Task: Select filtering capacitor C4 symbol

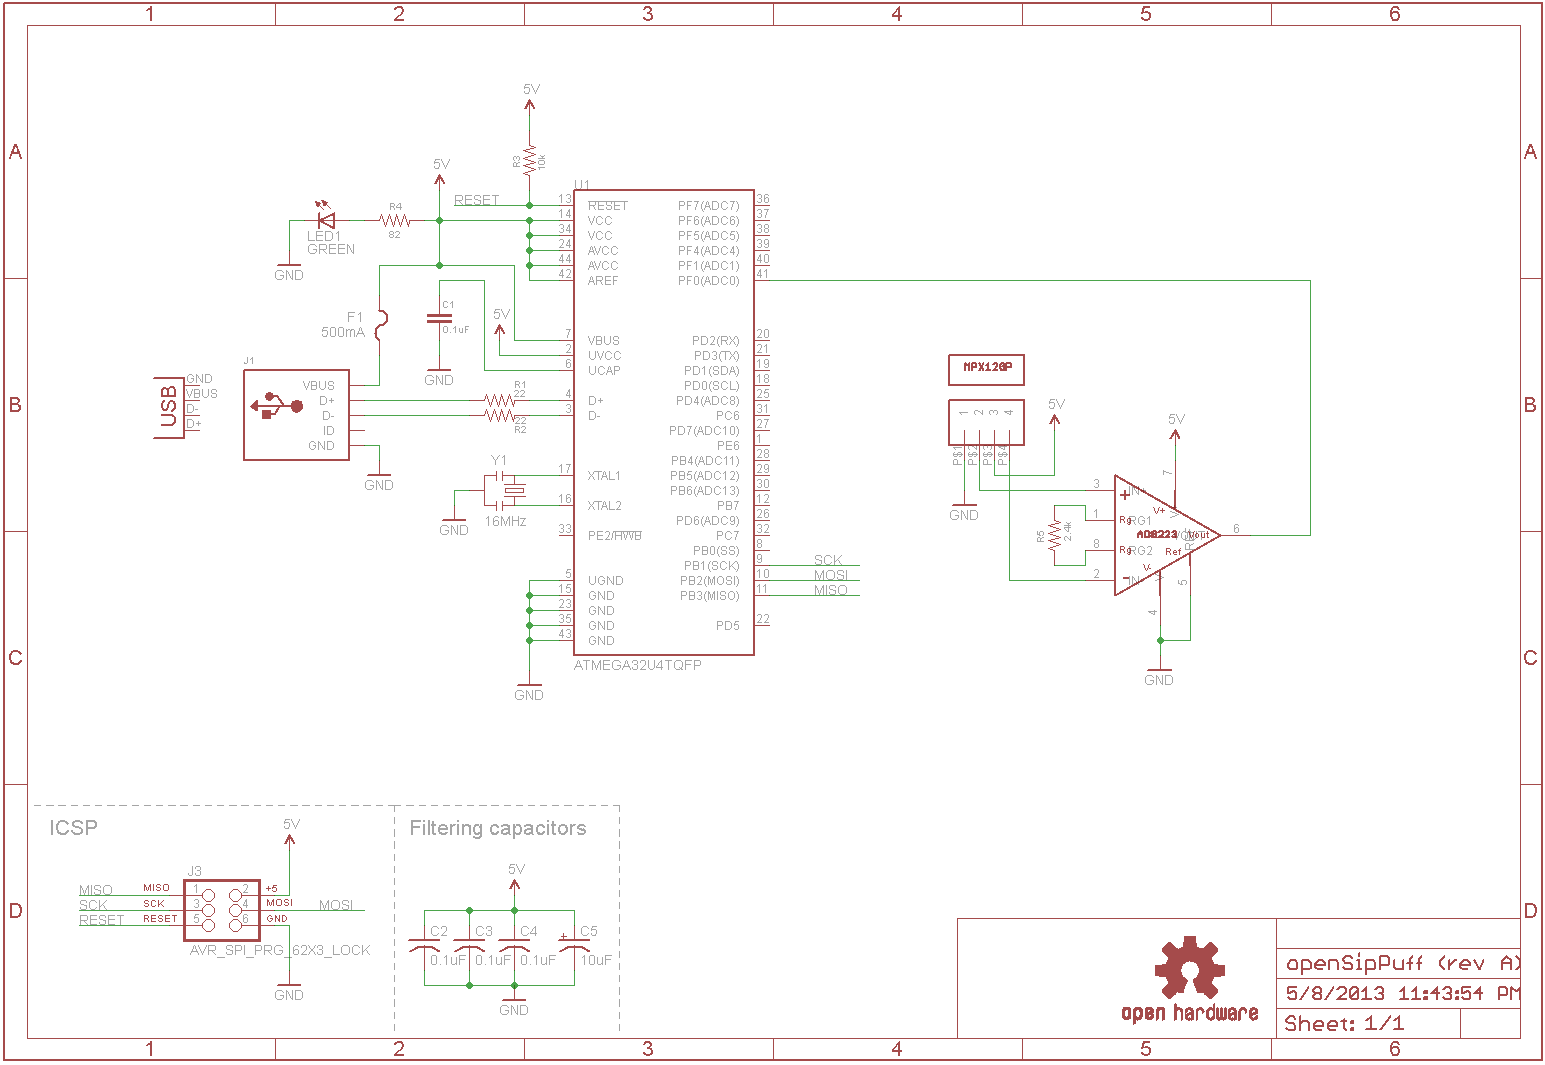Action: coord(514,945)
